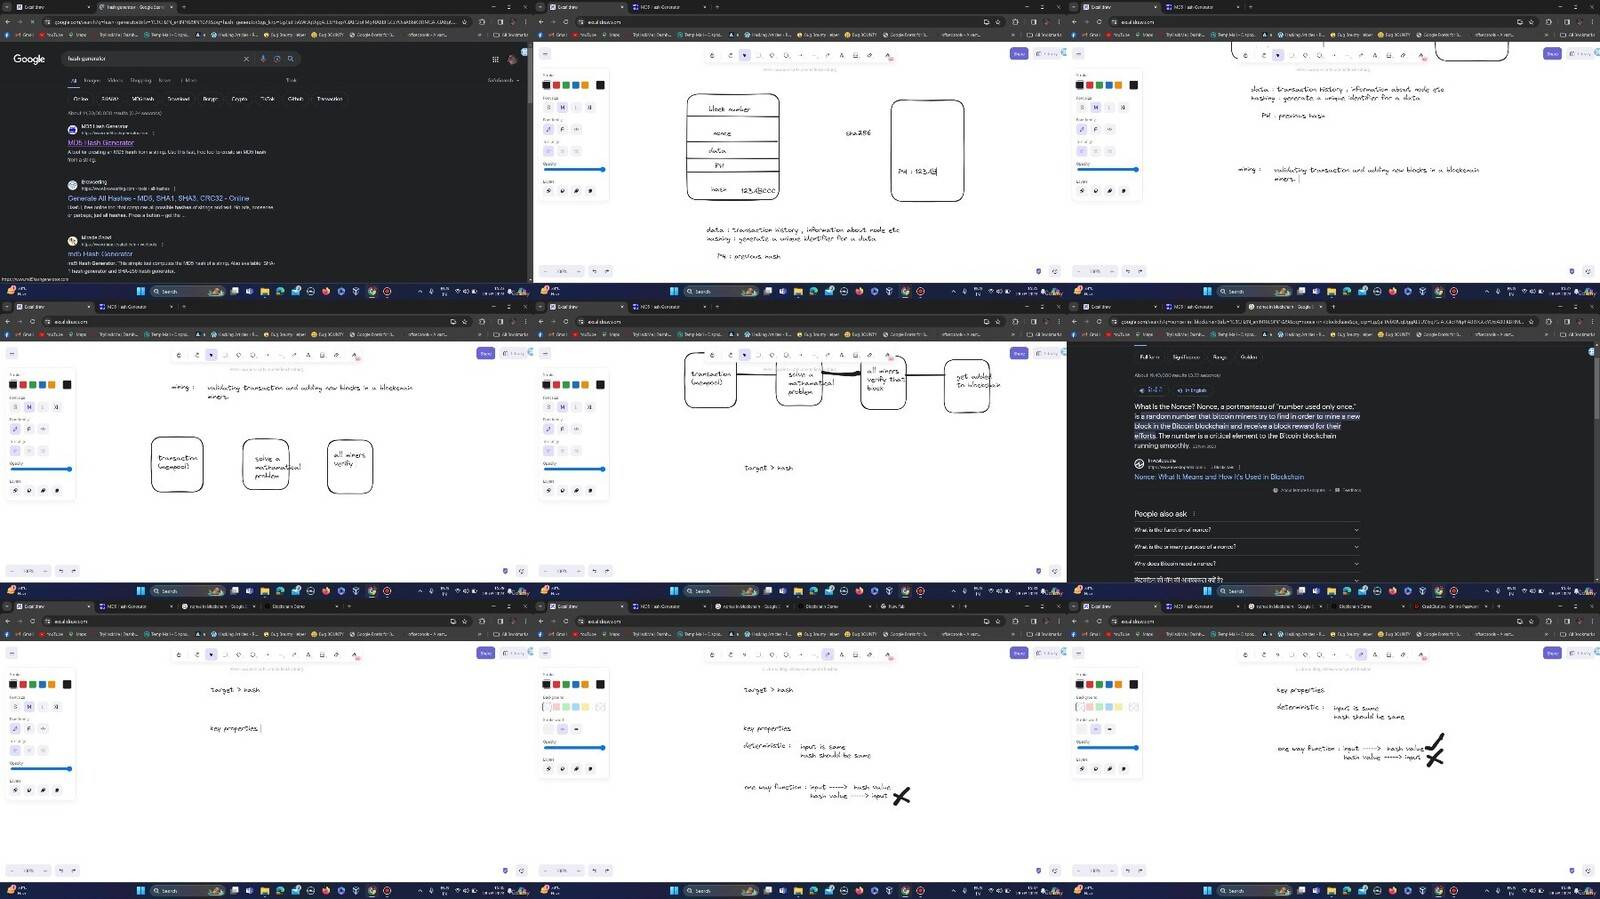Send to back in block-number frame's Layers row
1600x899 pixels.
pos(548,190)
